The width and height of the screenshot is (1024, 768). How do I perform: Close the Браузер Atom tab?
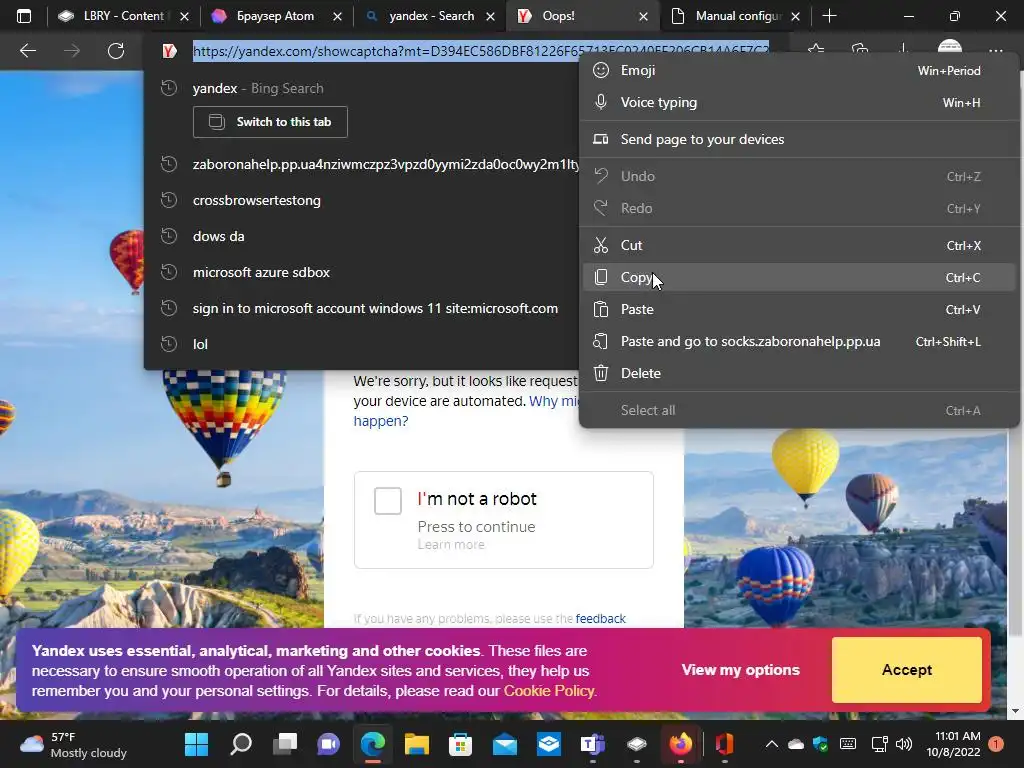tap(337, 17)
